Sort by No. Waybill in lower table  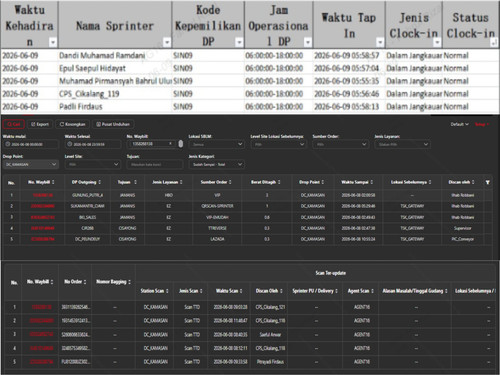[x=52, y=282]
